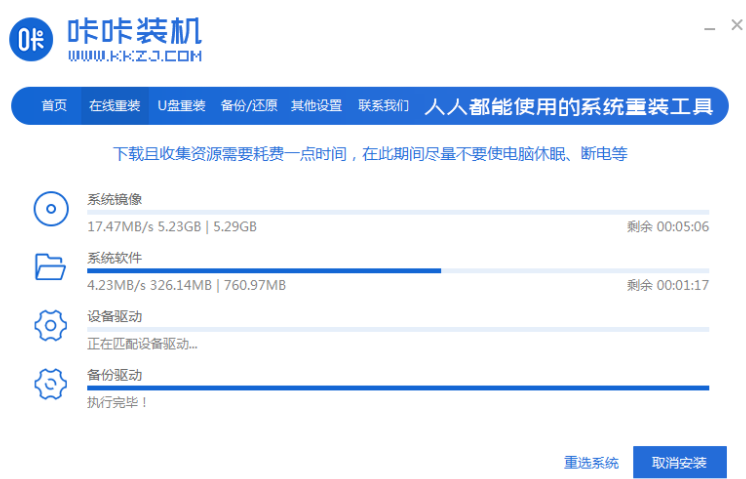Screen dimensions: 746x479
Task: Click the 系统软件 folder icon
Action: pos(50,266)
